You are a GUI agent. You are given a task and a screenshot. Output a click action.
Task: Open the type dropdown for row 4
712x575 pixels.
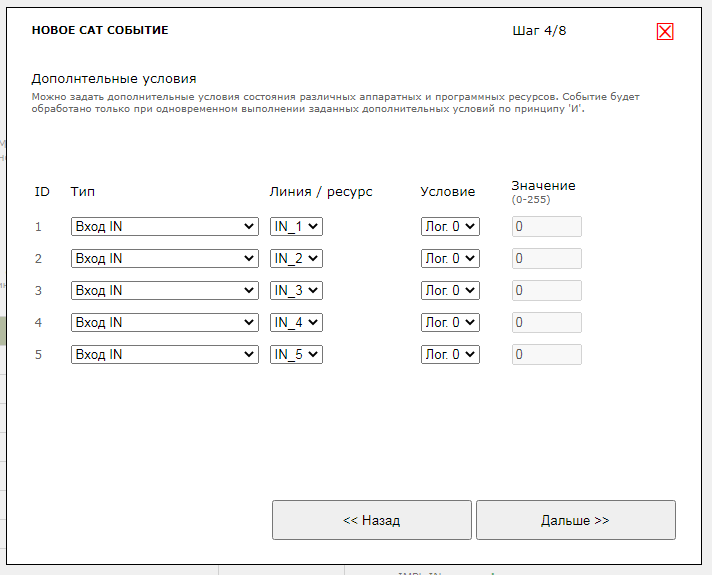pos(164,323)
